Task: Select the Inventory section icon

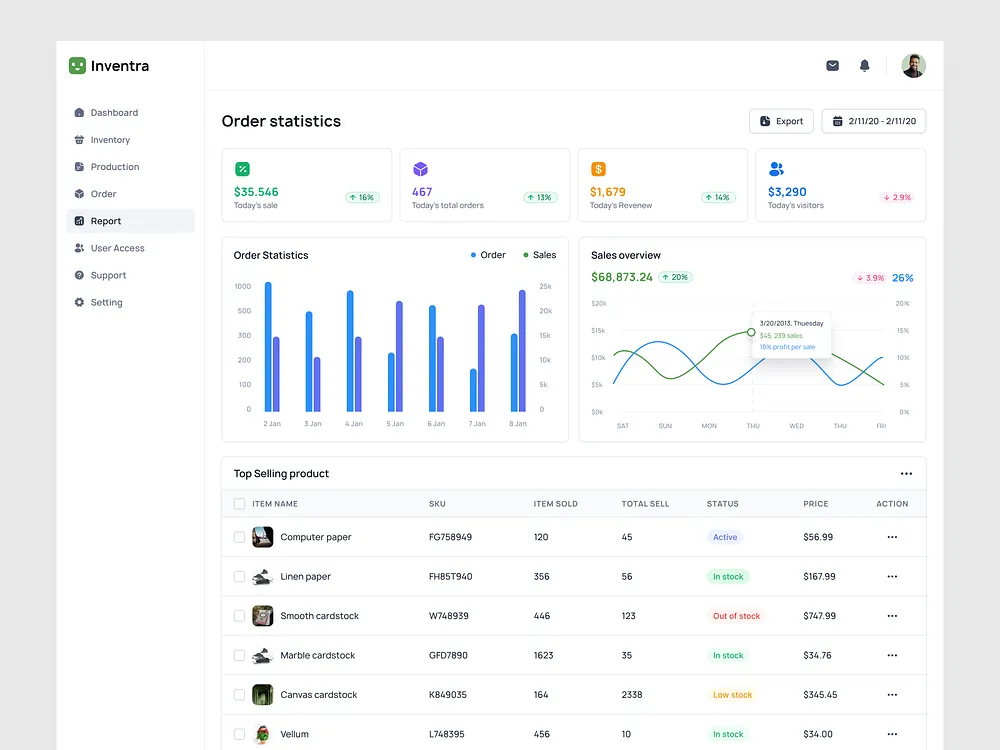Action: click(80, 139)
